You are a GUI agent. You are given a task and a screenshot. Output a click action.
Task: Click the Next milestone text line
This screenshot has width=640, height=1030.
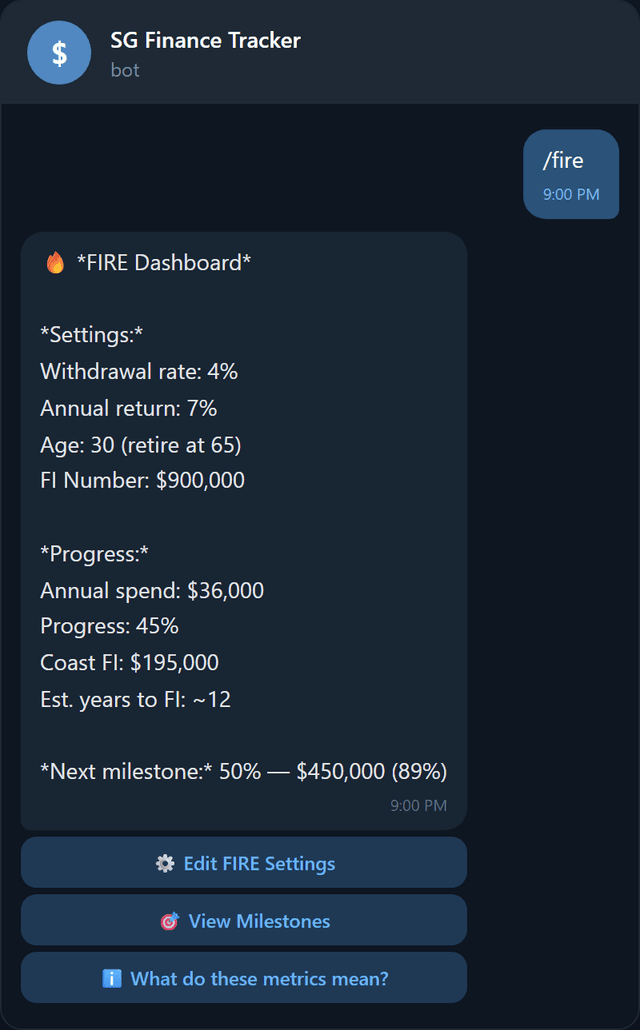[x=243, y=771]
